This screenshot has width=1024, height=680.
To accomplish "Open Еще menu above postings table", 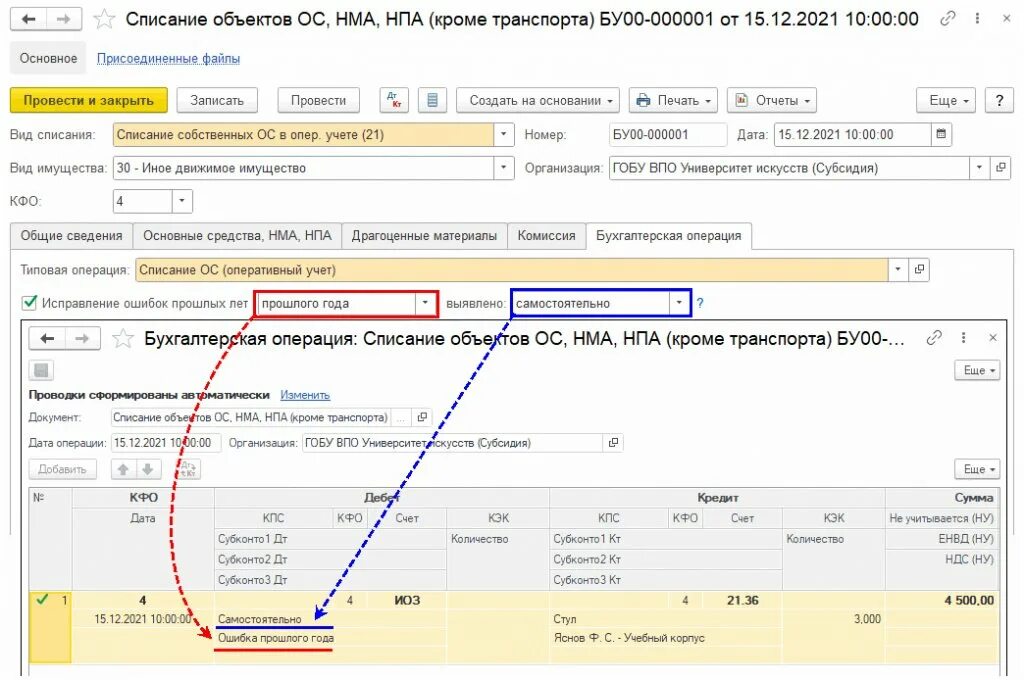I will pyautogui.click(x=977, y=469).
